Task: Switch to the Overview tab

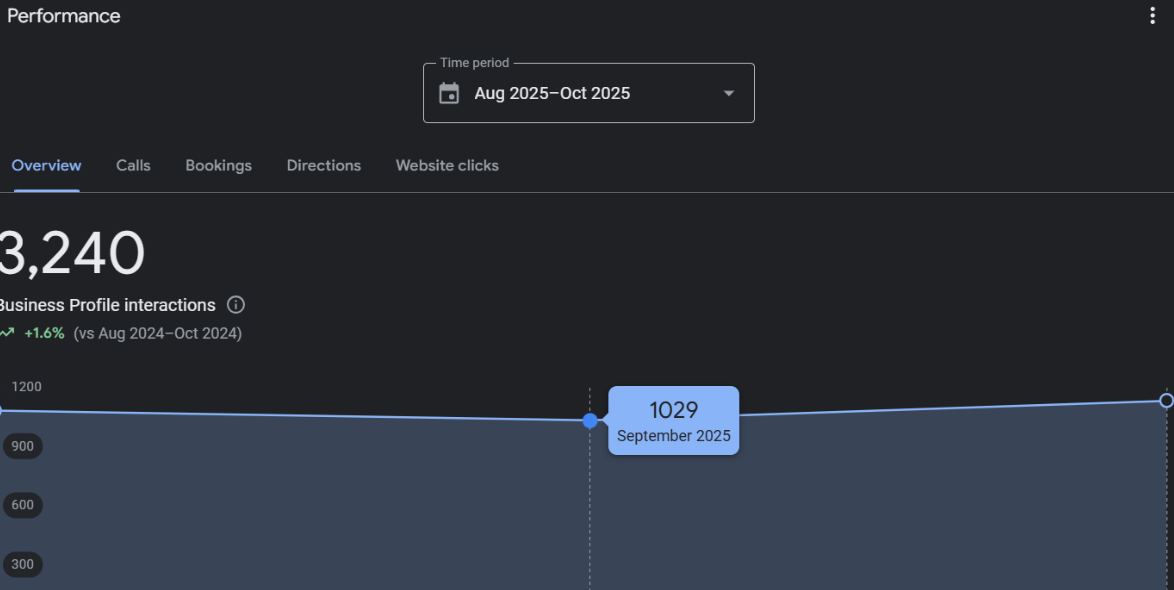Action: tap(46, 166)
